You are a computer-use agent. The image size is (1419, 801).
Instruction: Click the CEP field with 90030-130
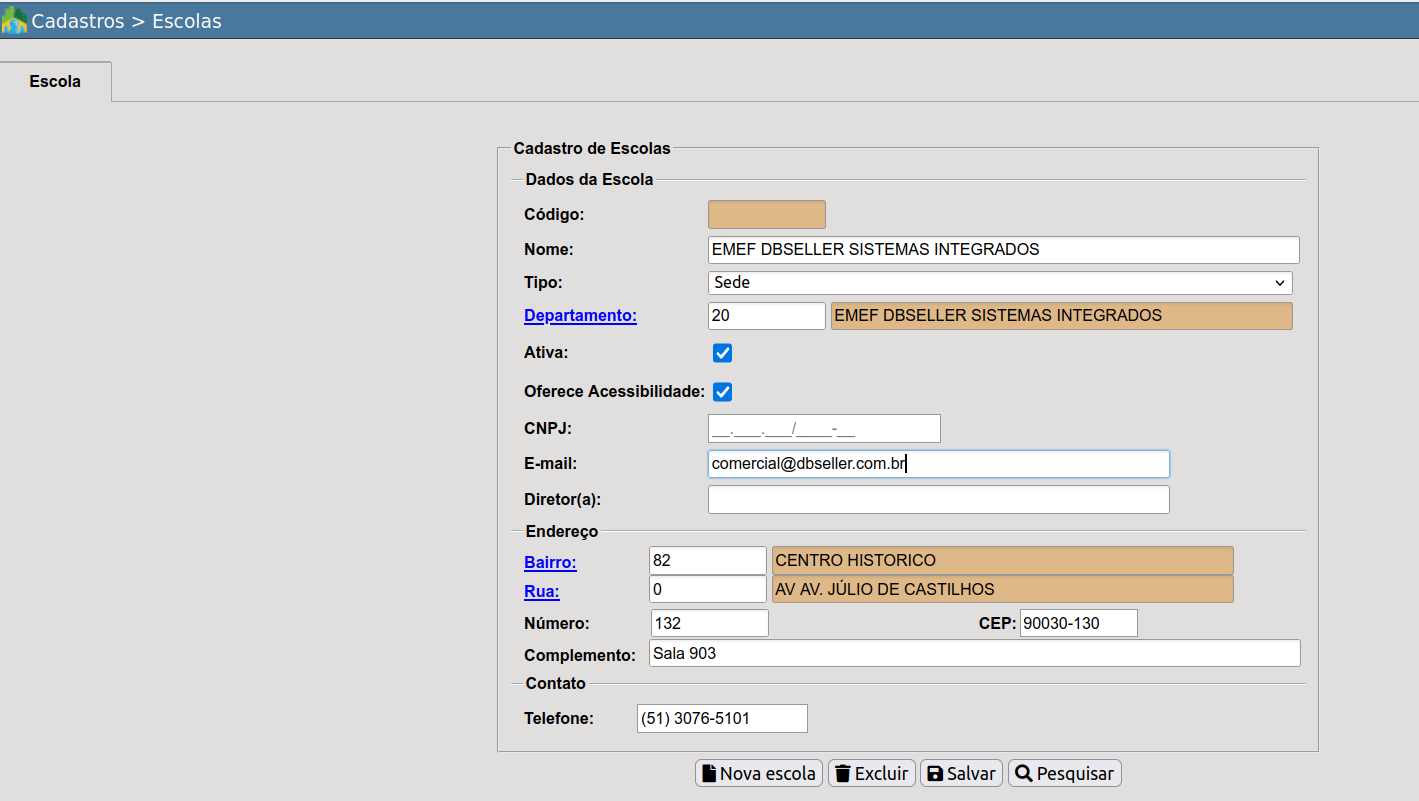(x=1078, y=623)
